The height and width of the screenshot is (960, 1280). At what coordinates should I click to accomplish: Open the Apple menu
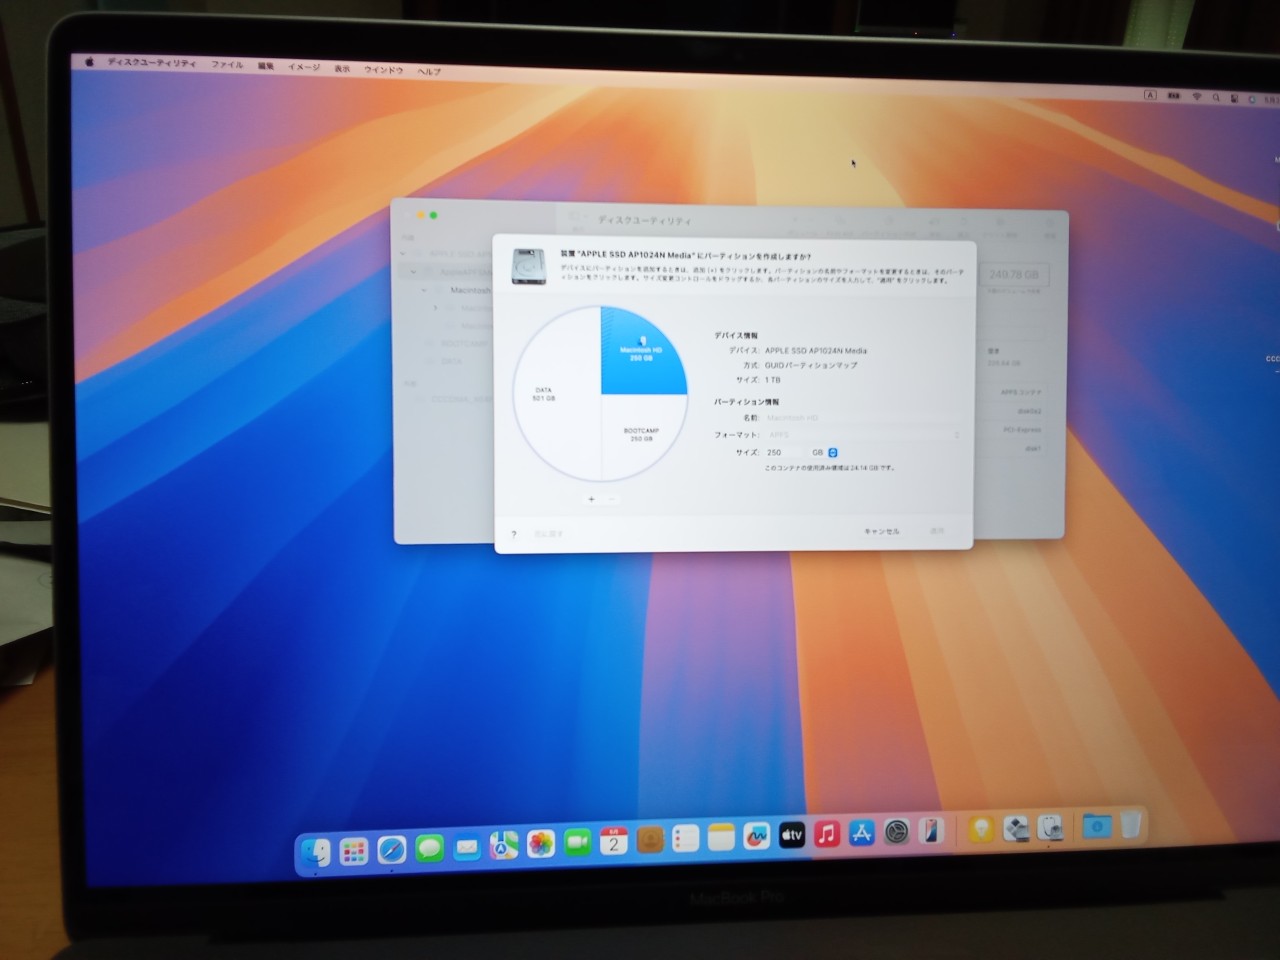tap(89, 62)
